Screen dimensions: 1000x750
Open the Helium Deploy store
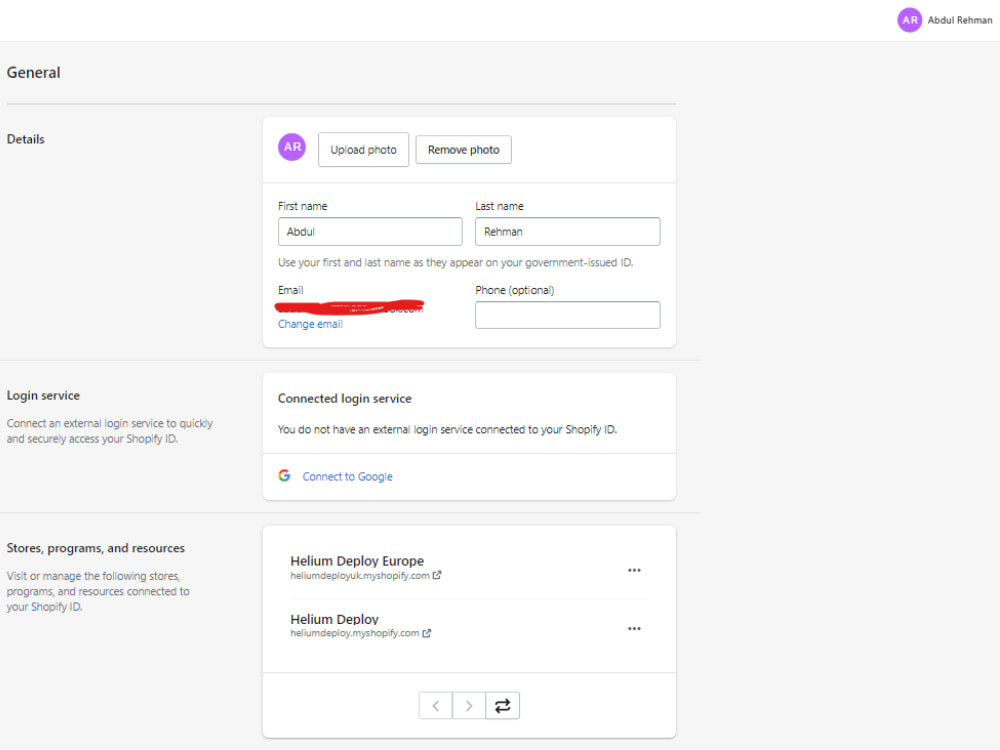coord(335,619)
